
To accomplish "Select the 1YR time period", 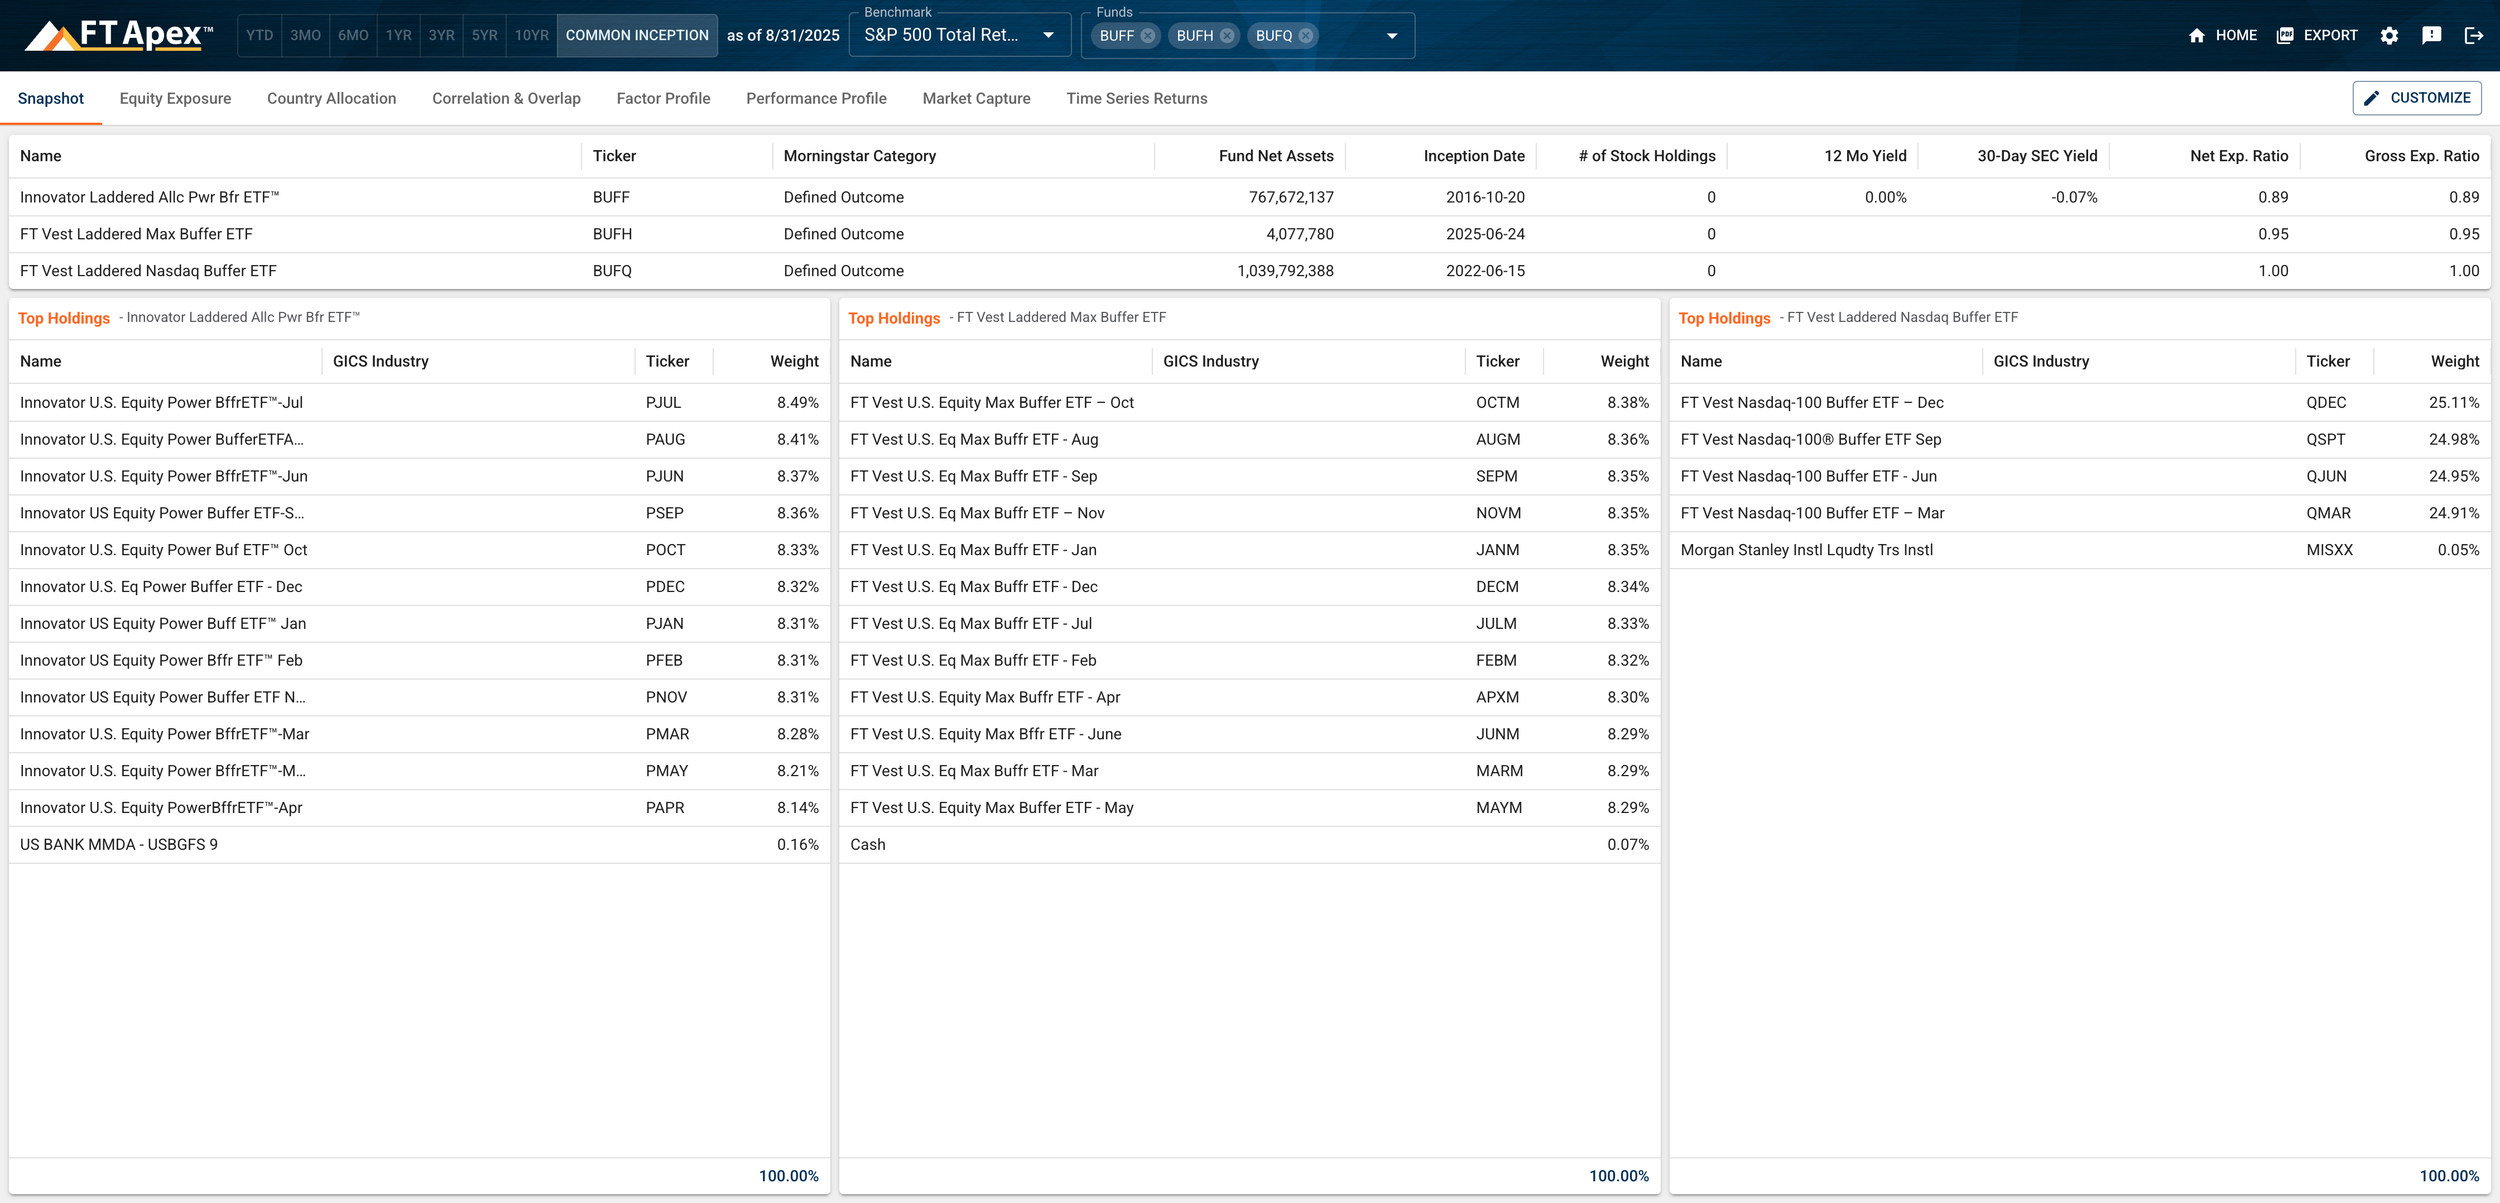I will tap(398, 36).
